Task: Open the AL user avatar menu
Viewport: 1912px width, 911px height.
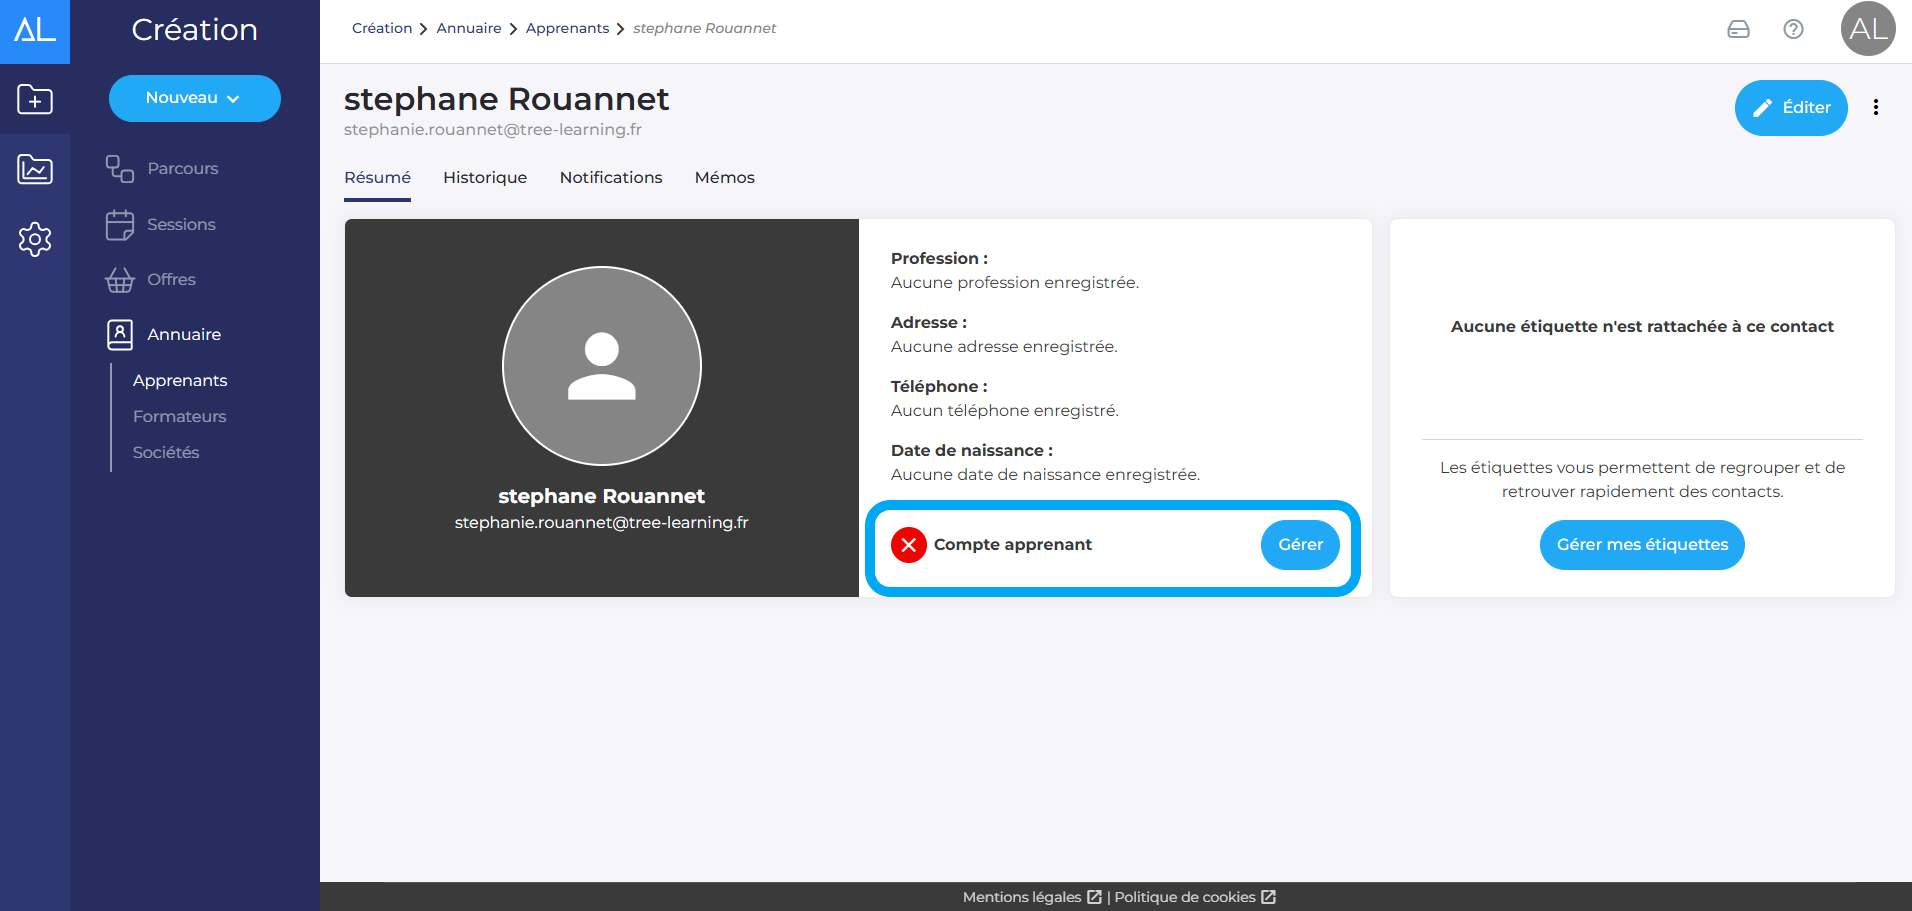Action: pyautogui.click(x=1867, y=29)
